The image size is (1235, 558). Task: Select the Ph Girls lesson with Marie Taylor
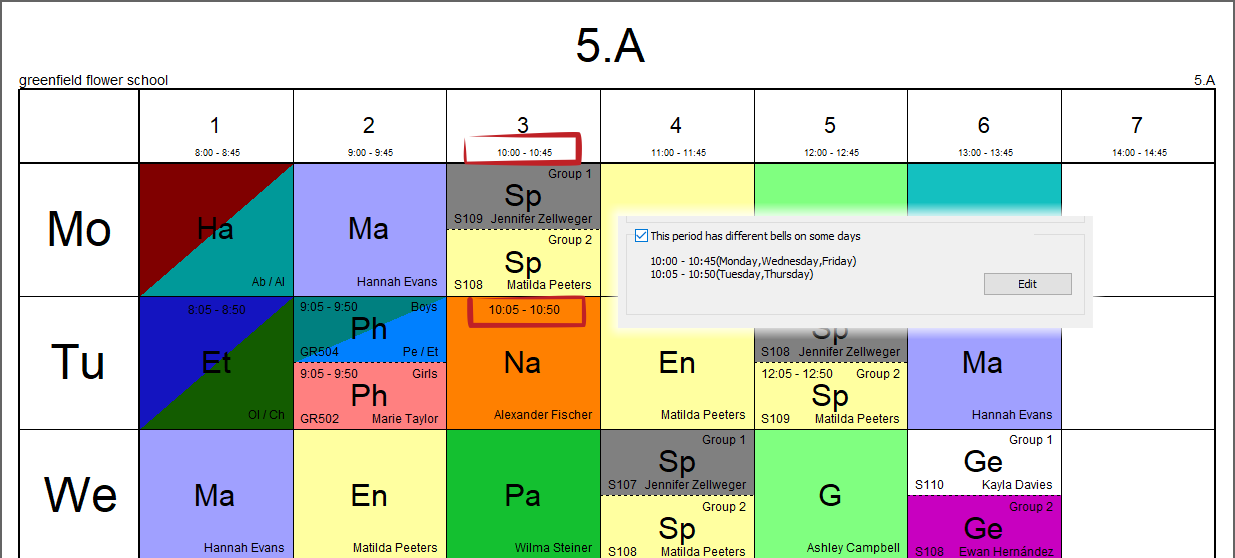[x=369, y=396]
